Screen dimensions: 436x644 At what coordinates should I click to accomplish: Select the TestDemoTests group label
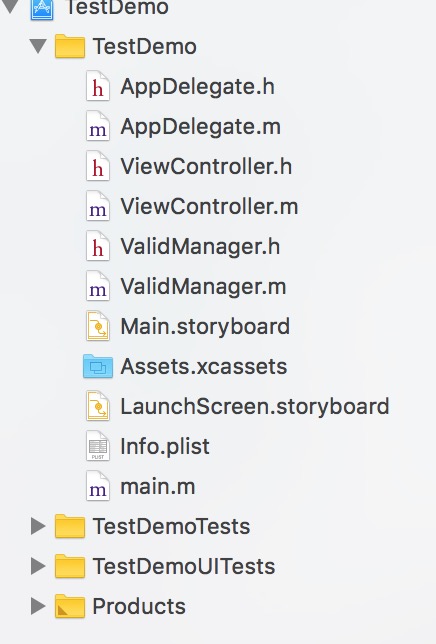point(172,527)
